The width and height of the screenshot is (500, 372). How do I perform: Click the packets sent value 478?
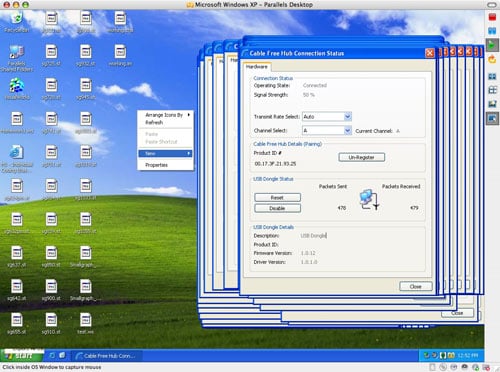pos(342,208)
